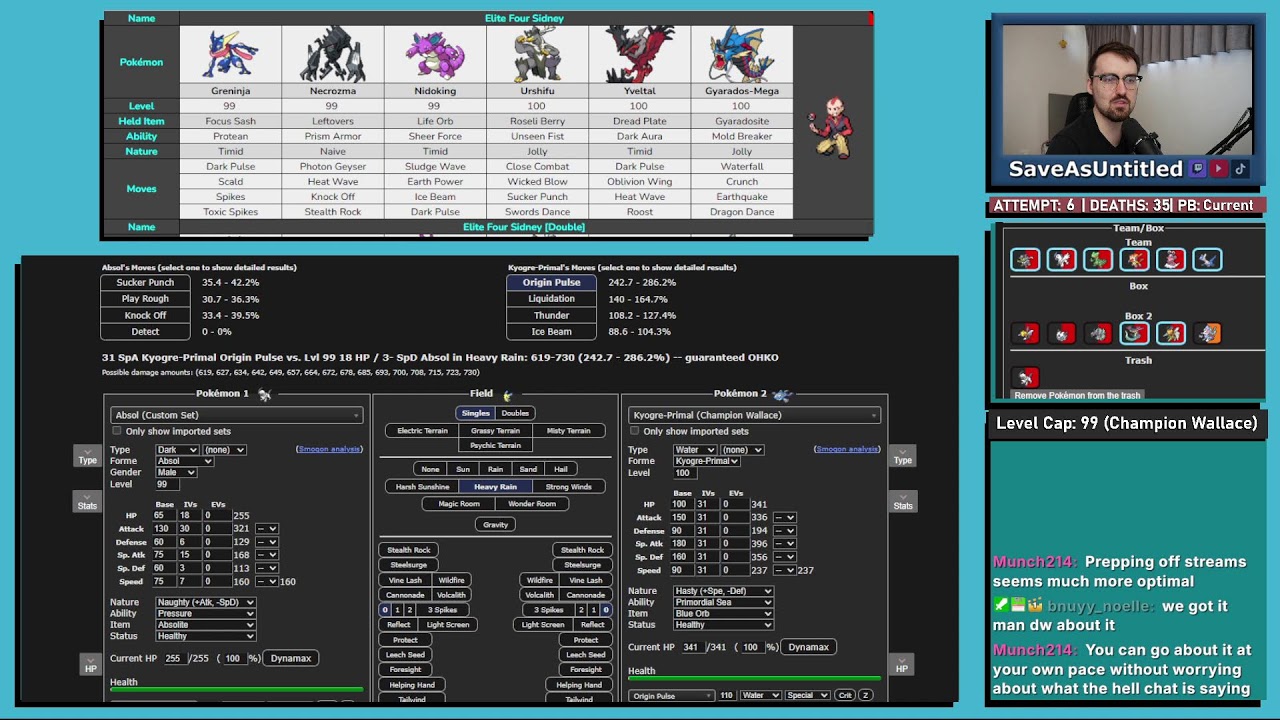Click the serpent Pokémon icon in Box 2
The width and height of the screenshot is (1280, 720).
click(x=1134, y=333)
